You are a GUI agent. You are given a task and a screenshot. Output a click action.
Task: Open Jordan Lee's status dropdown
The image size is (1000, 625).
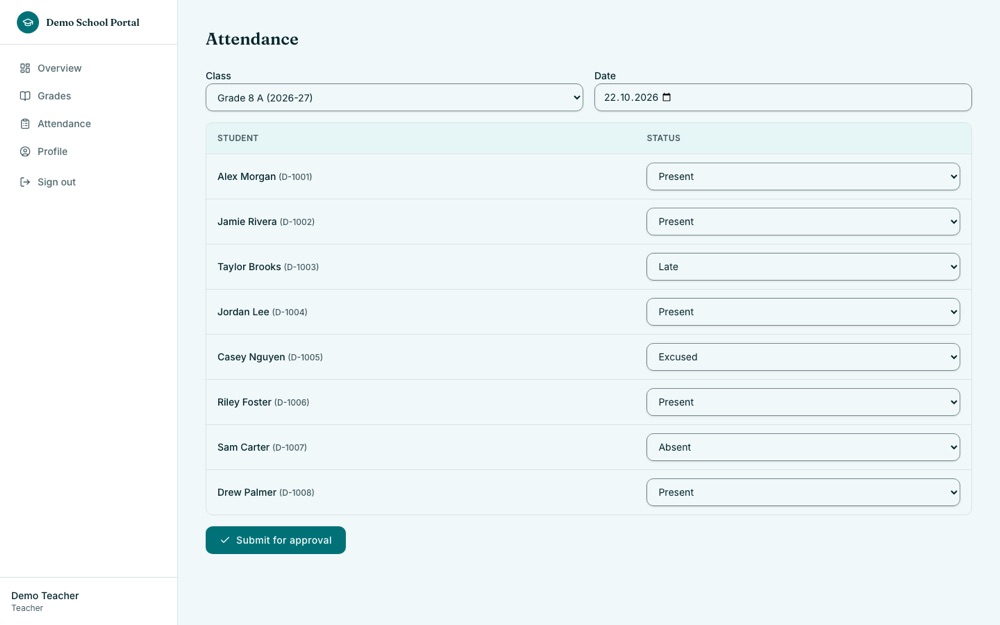803,312
